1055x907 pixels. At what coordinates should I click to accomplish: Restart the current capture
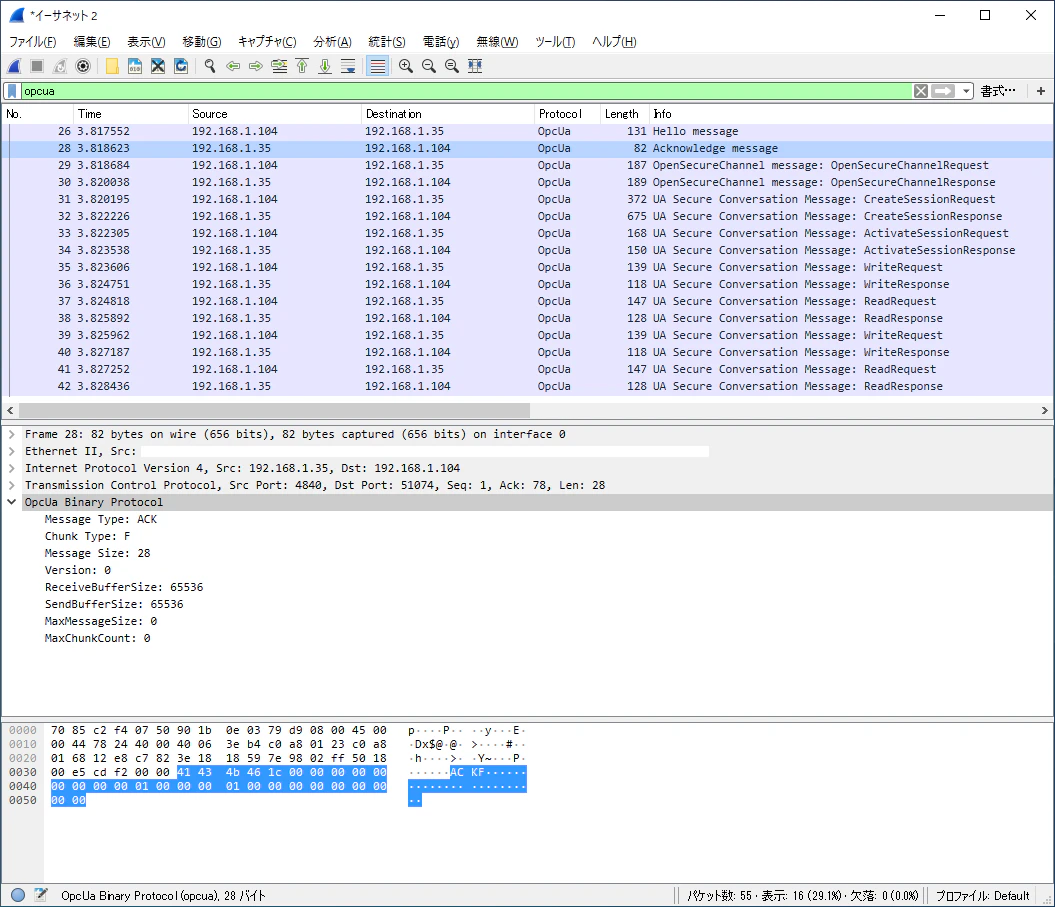[60, 66]
